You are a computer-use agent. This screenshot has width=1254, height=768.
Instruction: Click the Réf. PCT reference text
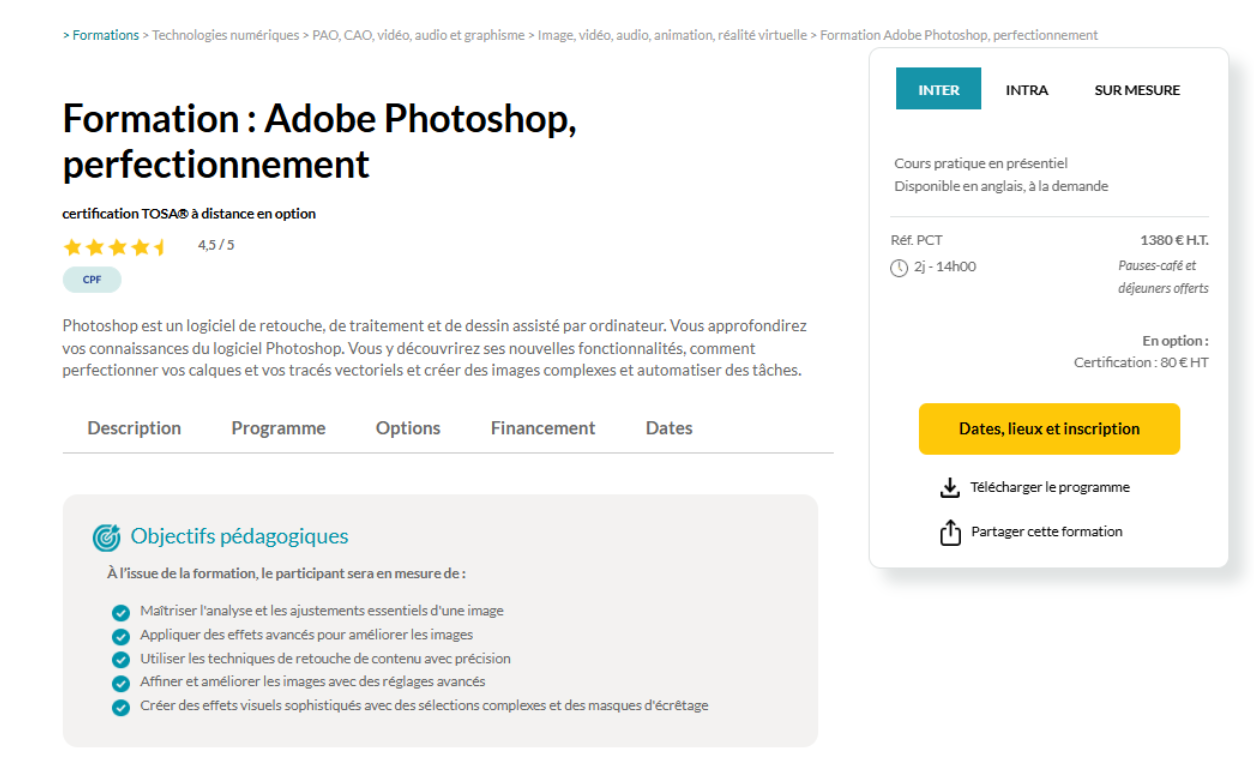917,240
